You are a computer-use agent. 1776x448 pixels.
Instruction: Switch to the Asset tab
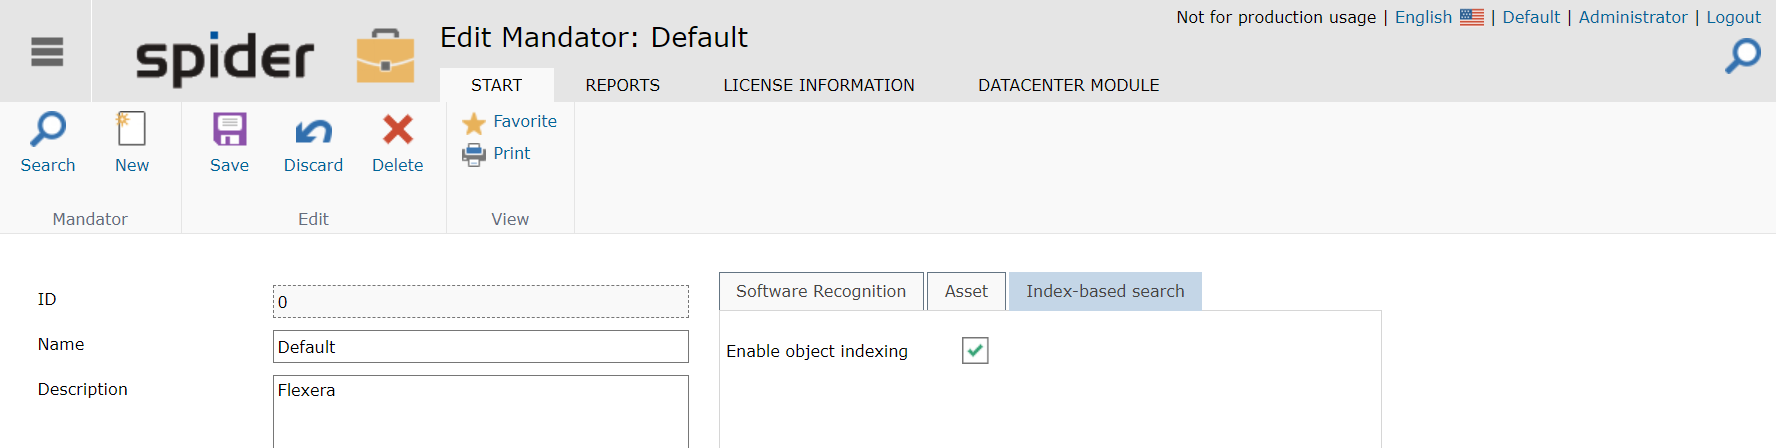pyautogui.click(x=966, y=291)
